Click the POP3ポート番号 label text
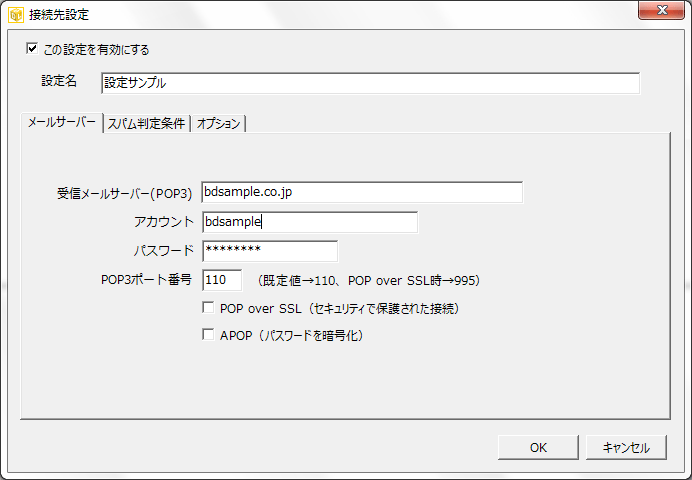The image size is (692, 480). pos(147,280)
